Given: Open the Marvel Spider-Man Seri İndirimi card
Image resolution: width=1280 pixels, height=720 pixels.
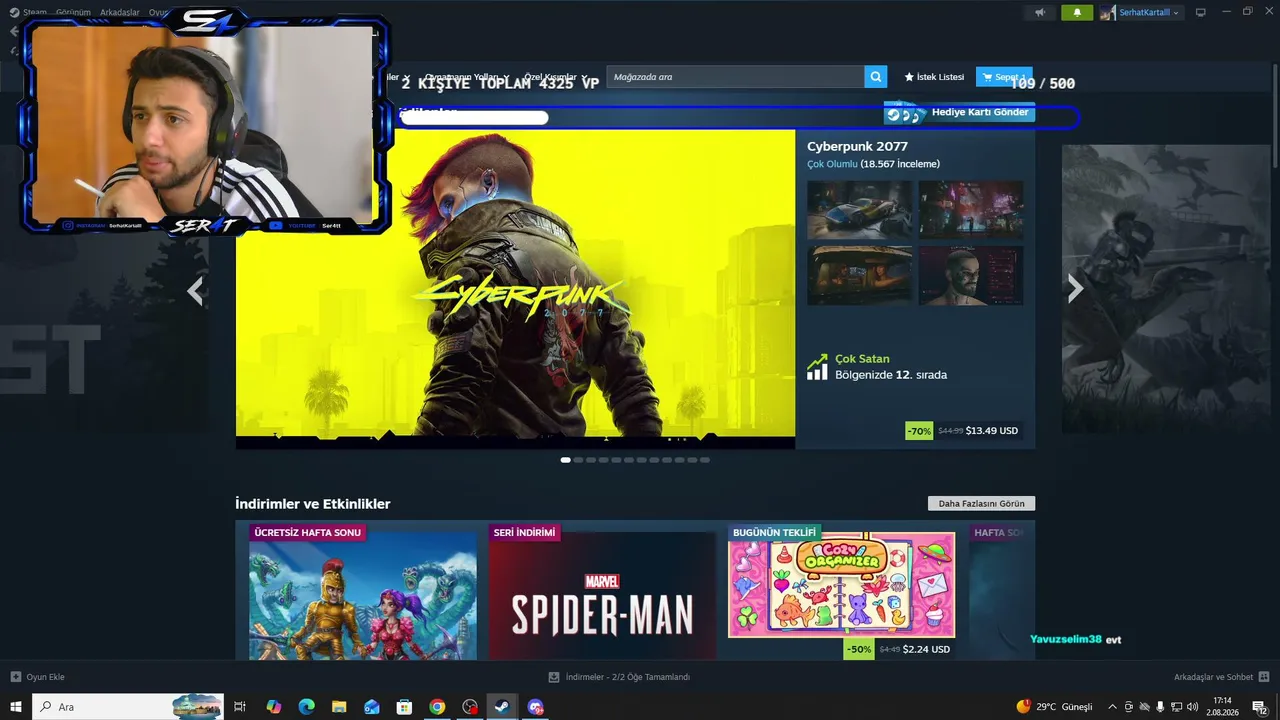Looking at the screenshot, I should point(602,592).
